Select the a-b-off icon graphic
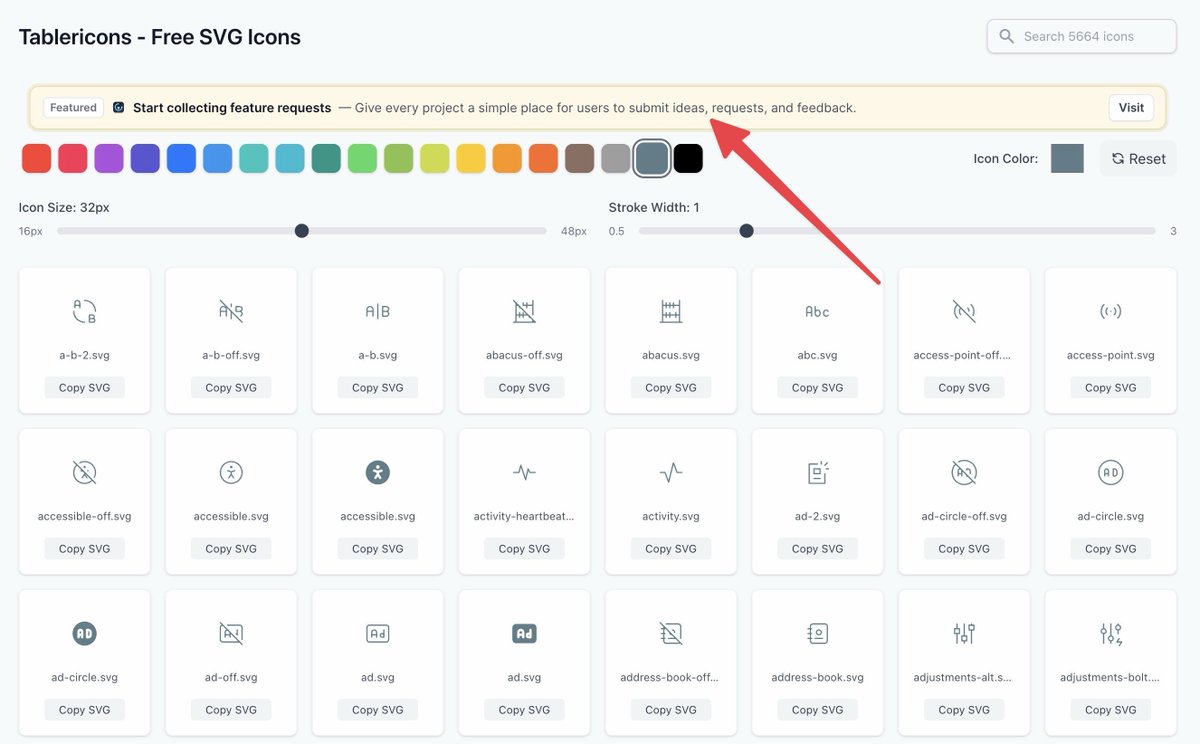The width and height of the screenshot is (1200, 744). (231, 311)
